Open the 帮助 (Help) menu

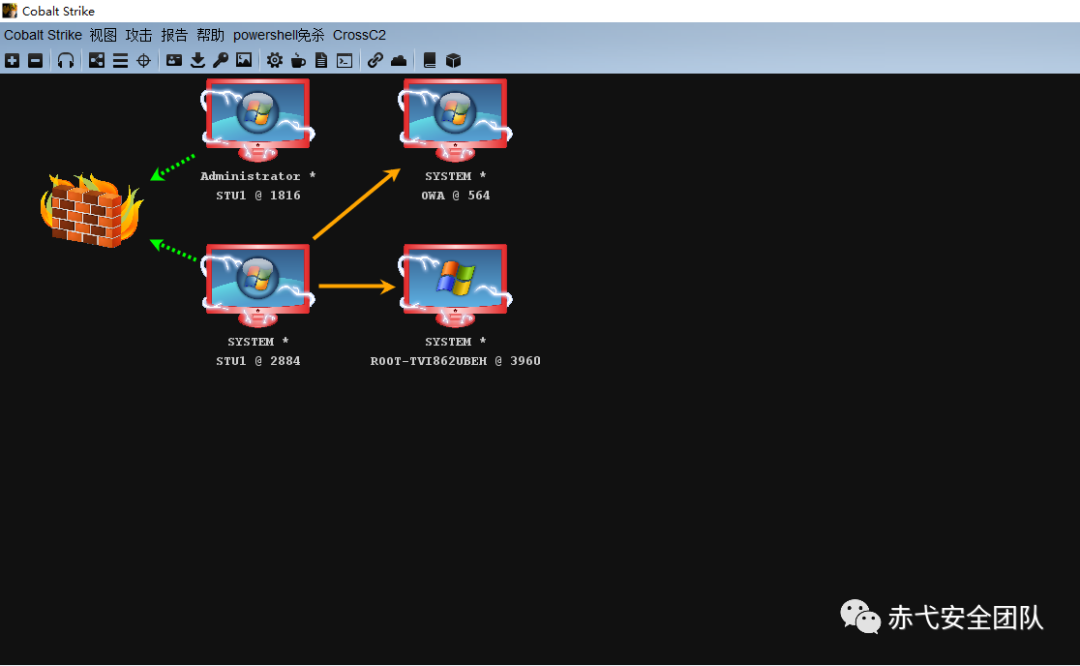point(210,35)
